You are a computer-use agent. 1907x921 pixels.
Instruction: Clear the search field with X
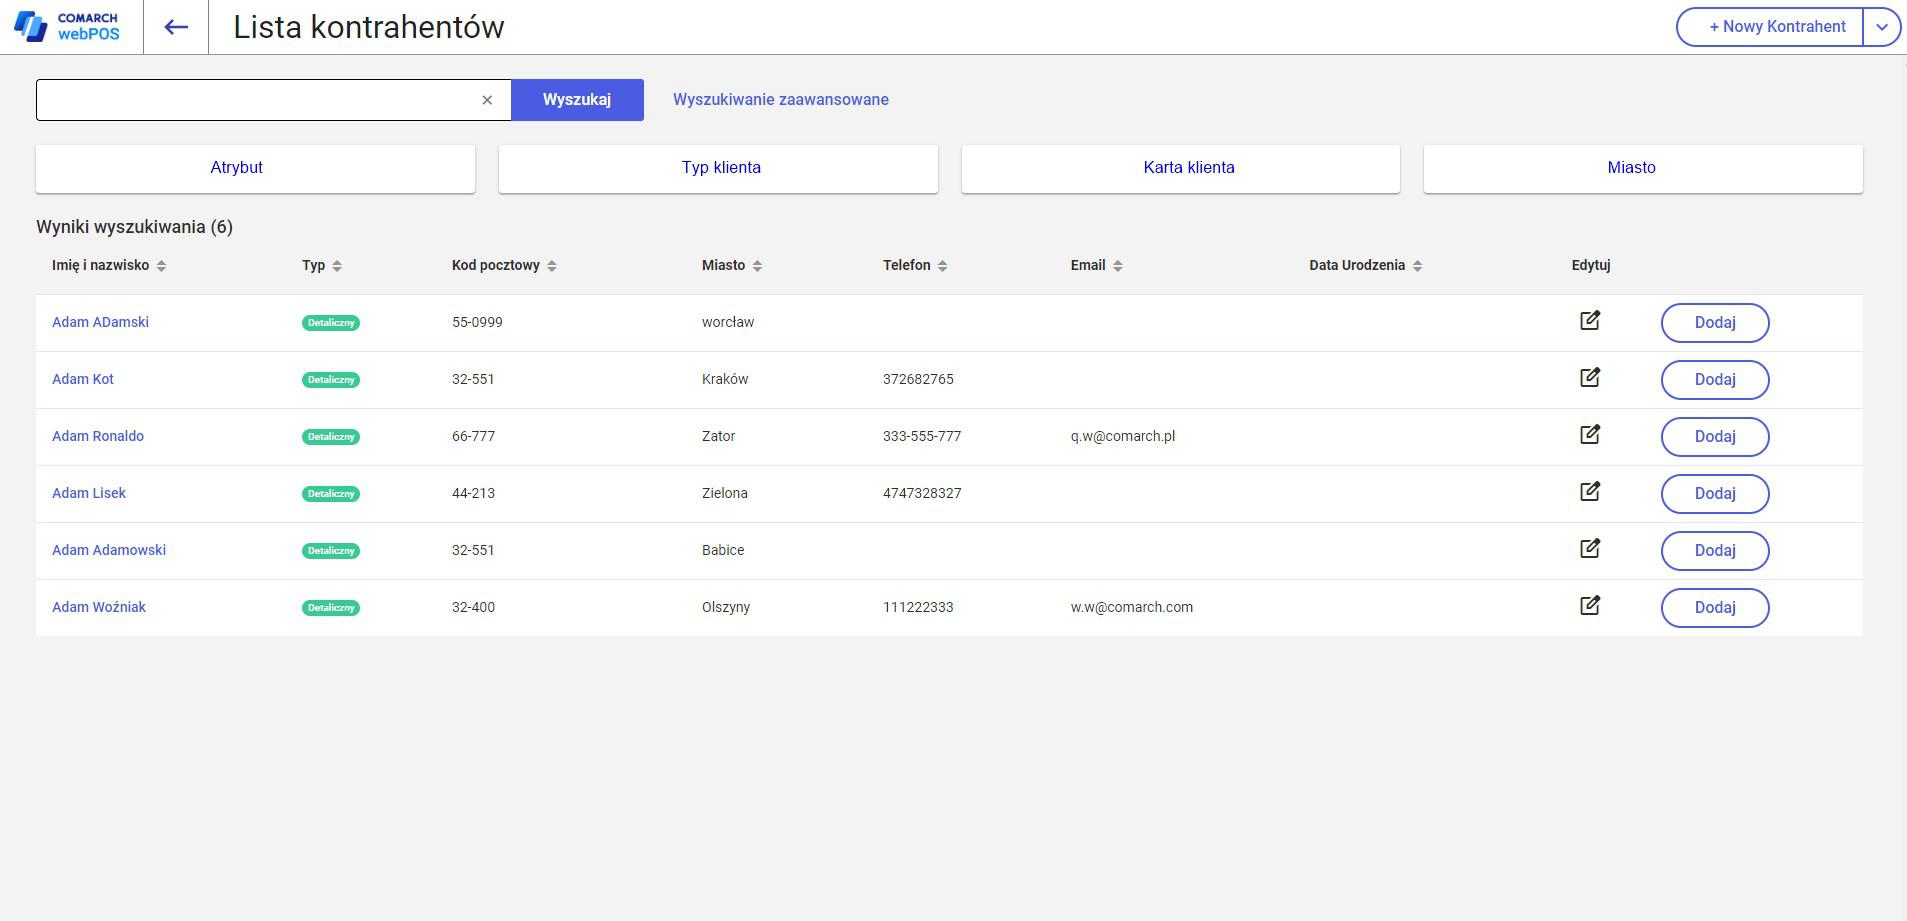[x=487, y=100]
